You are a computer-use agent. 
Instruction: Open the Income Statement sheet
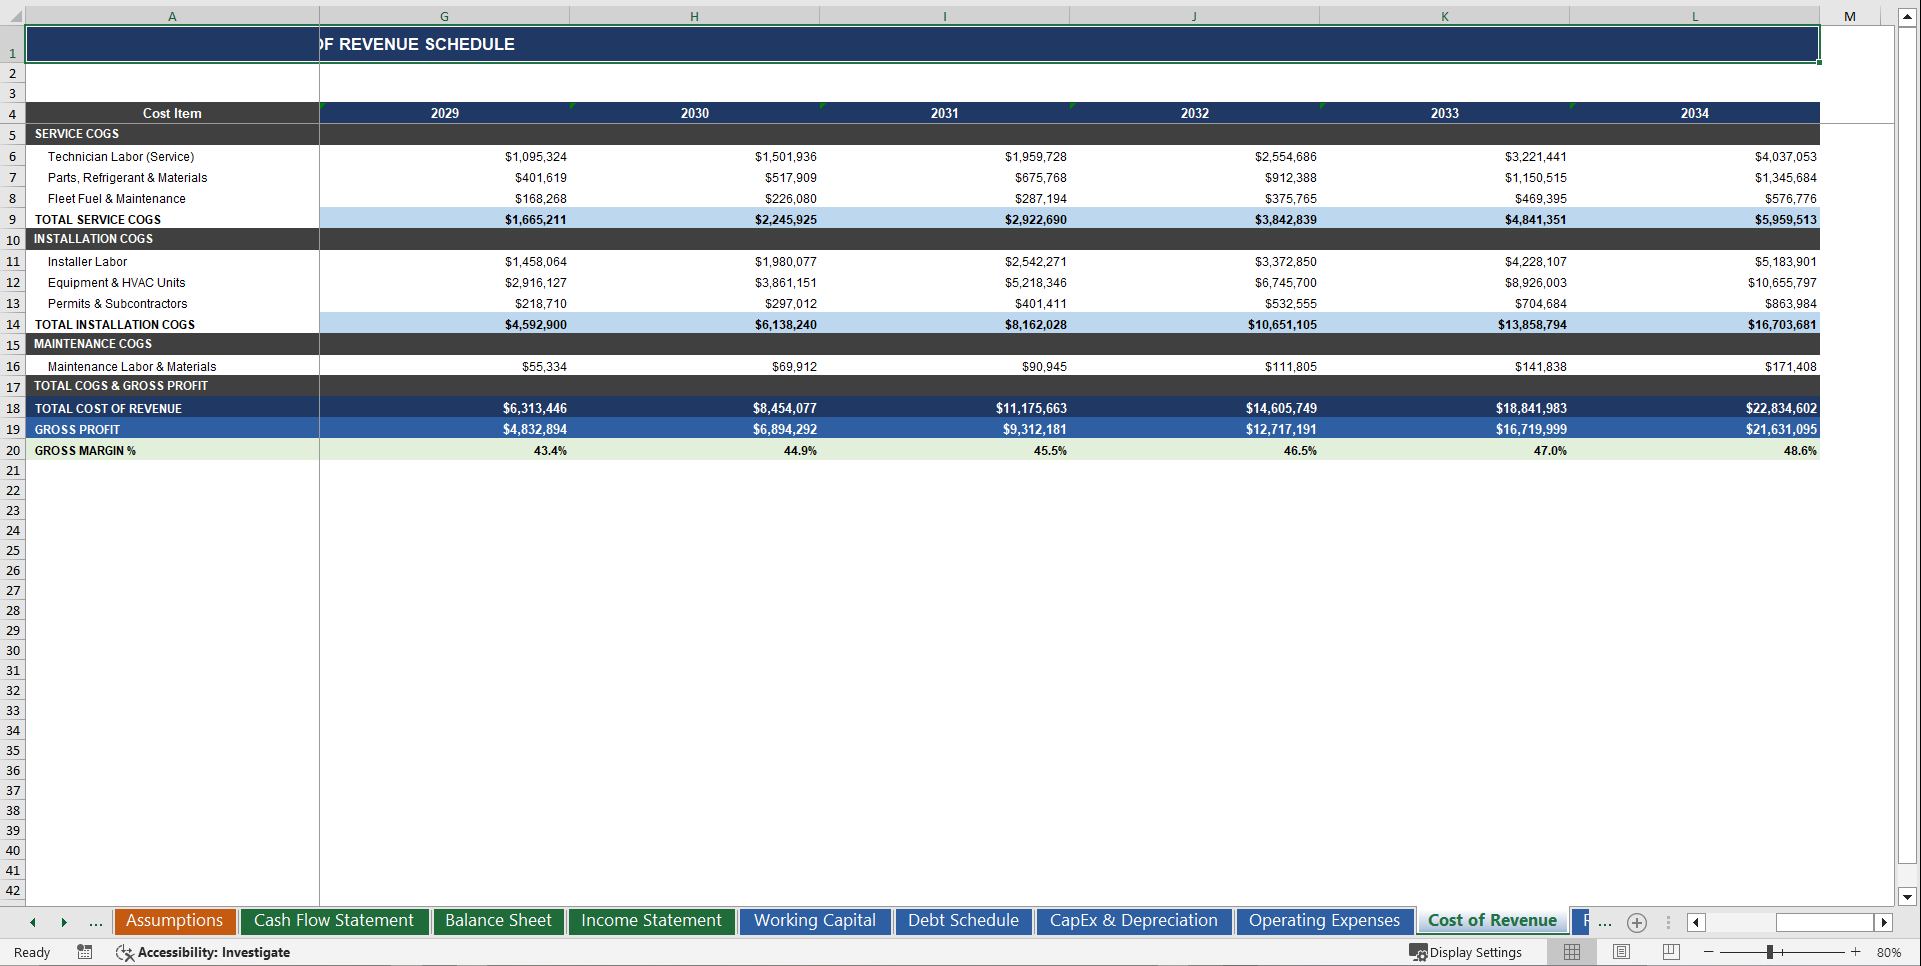click(651, 921)
